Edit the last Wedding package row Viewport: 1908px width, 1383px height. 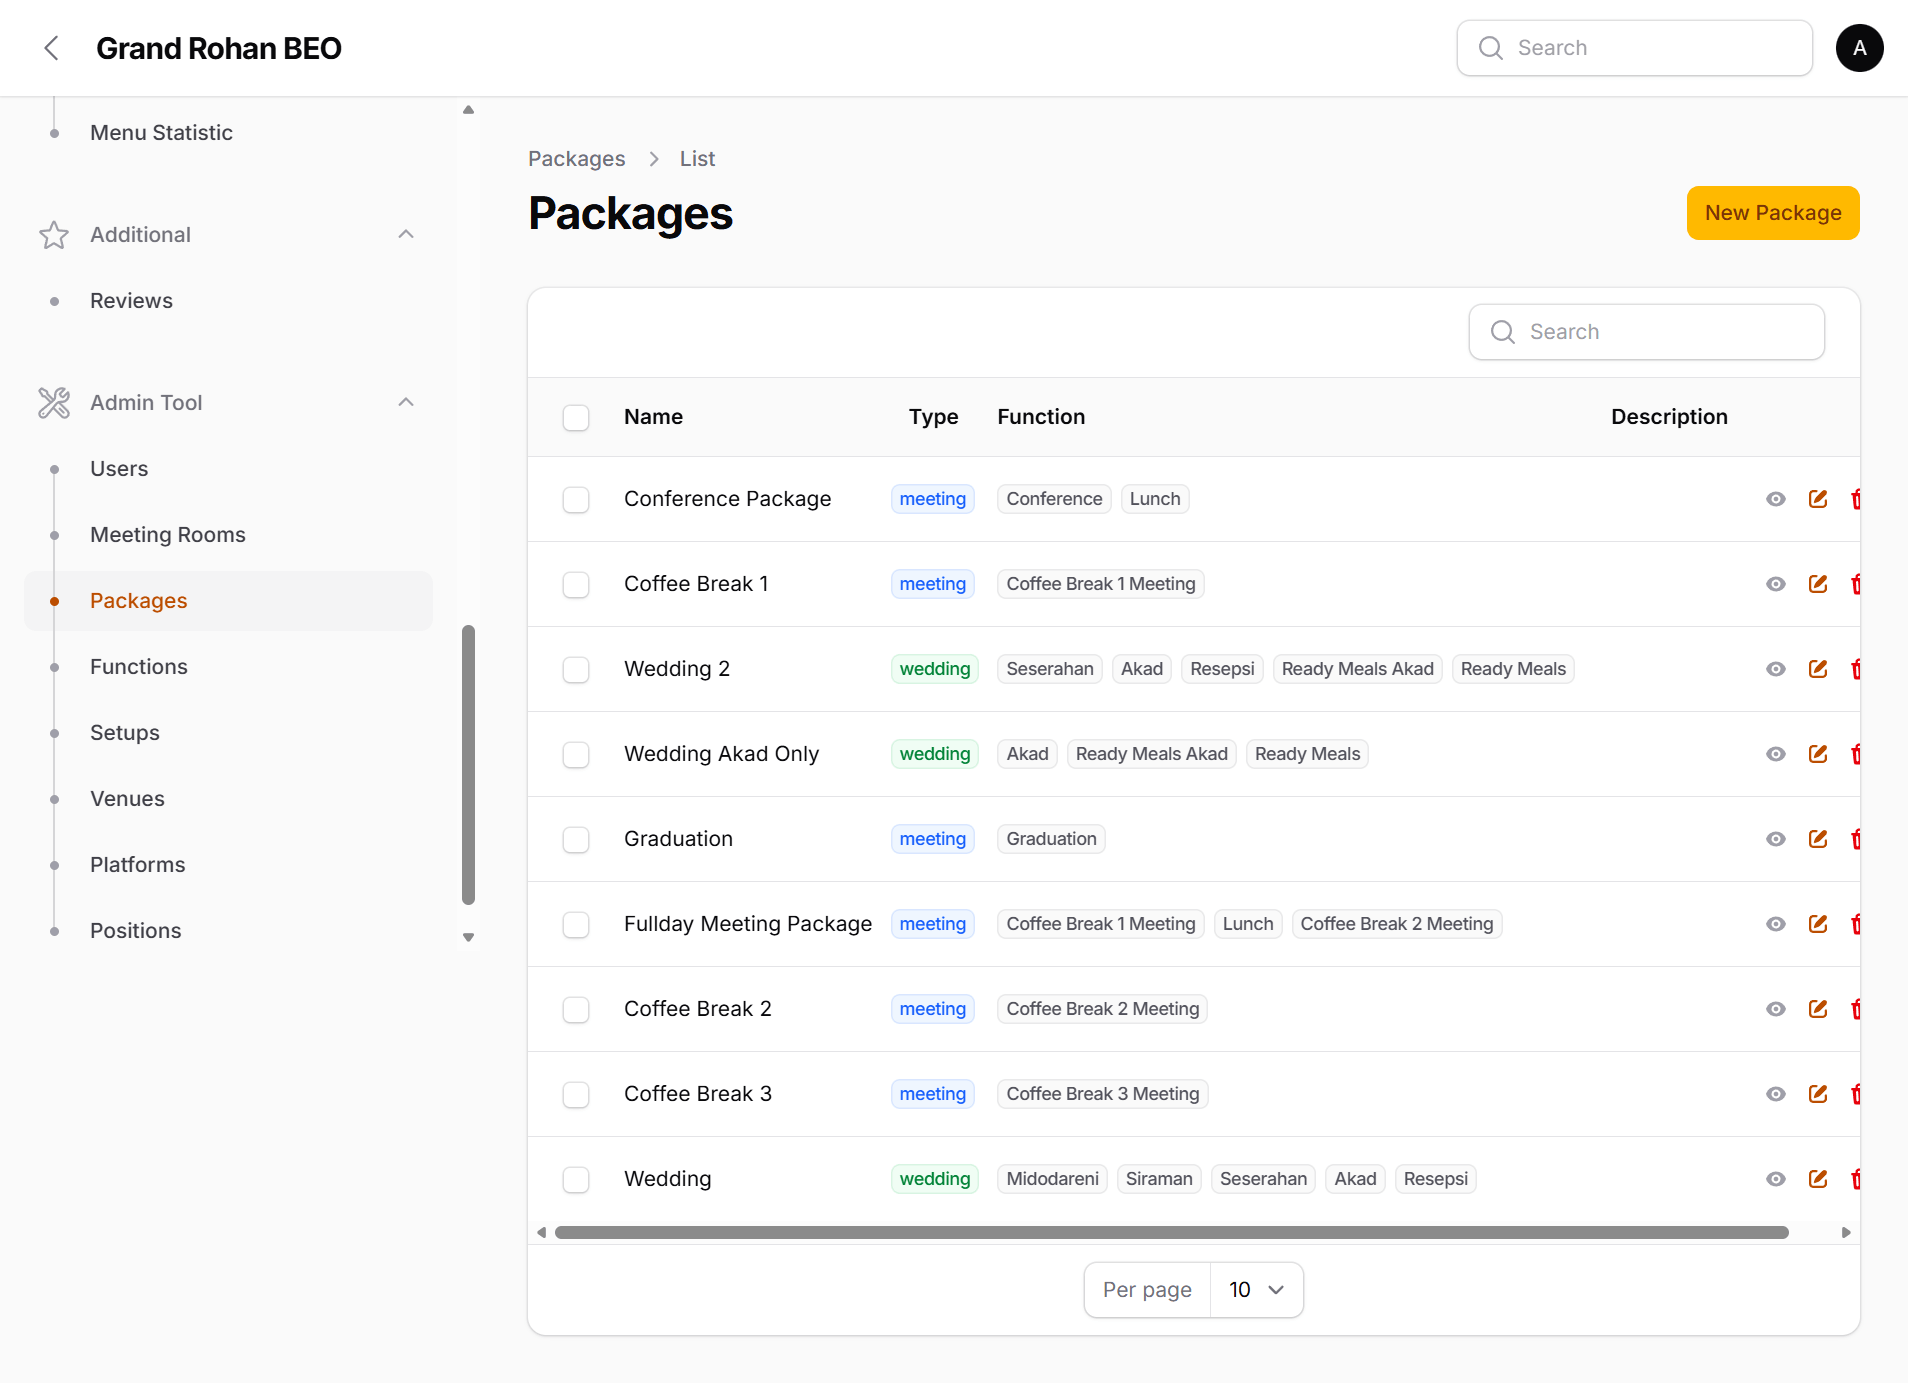point(1818,1179)
